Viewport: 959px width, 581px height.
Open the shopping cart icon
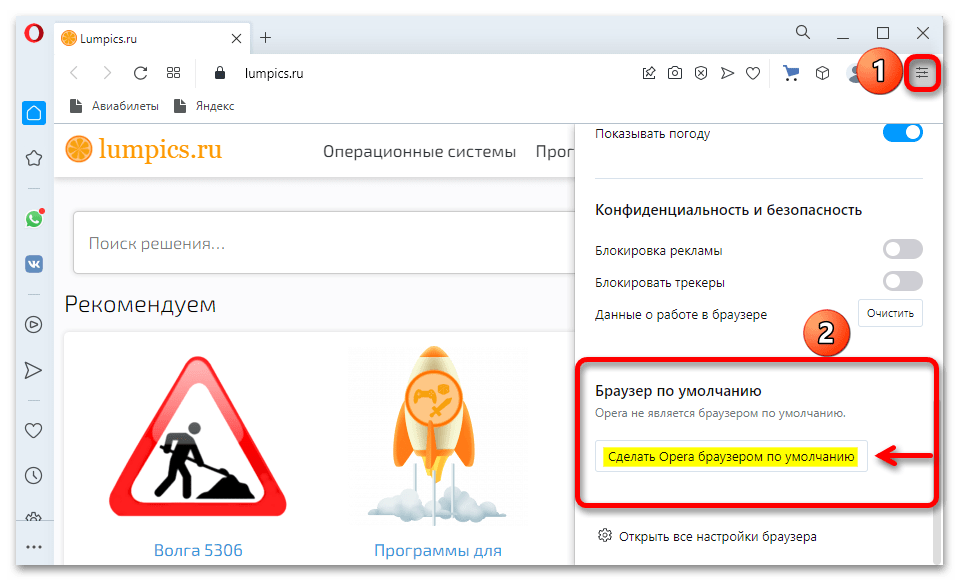tap(791, 73)
